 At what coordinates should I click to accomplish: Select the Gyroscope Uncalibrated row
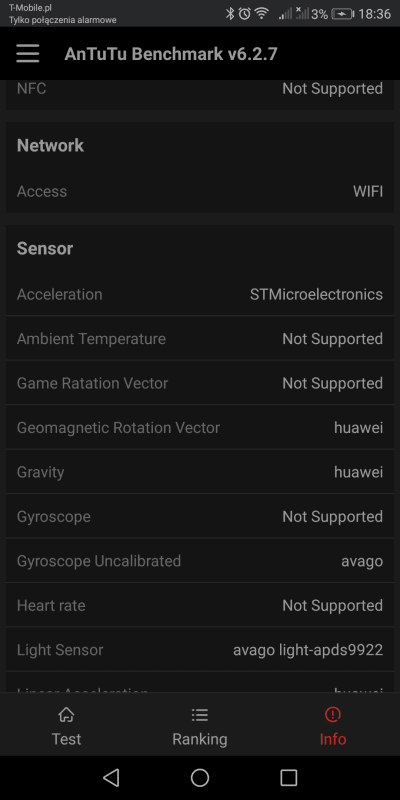click(x=200, y=561)
